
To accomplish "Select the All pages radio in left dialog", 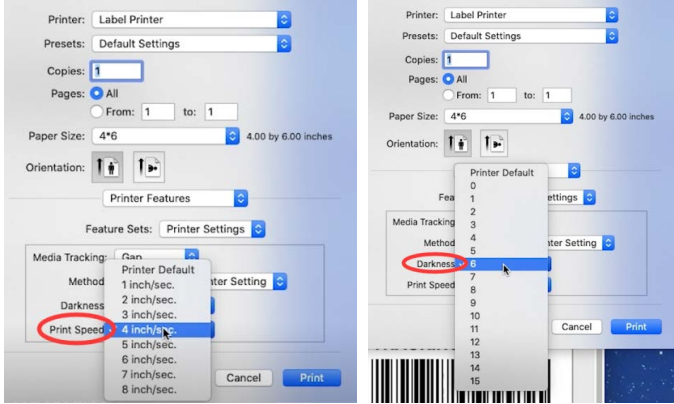I will [x=97, y=93].
